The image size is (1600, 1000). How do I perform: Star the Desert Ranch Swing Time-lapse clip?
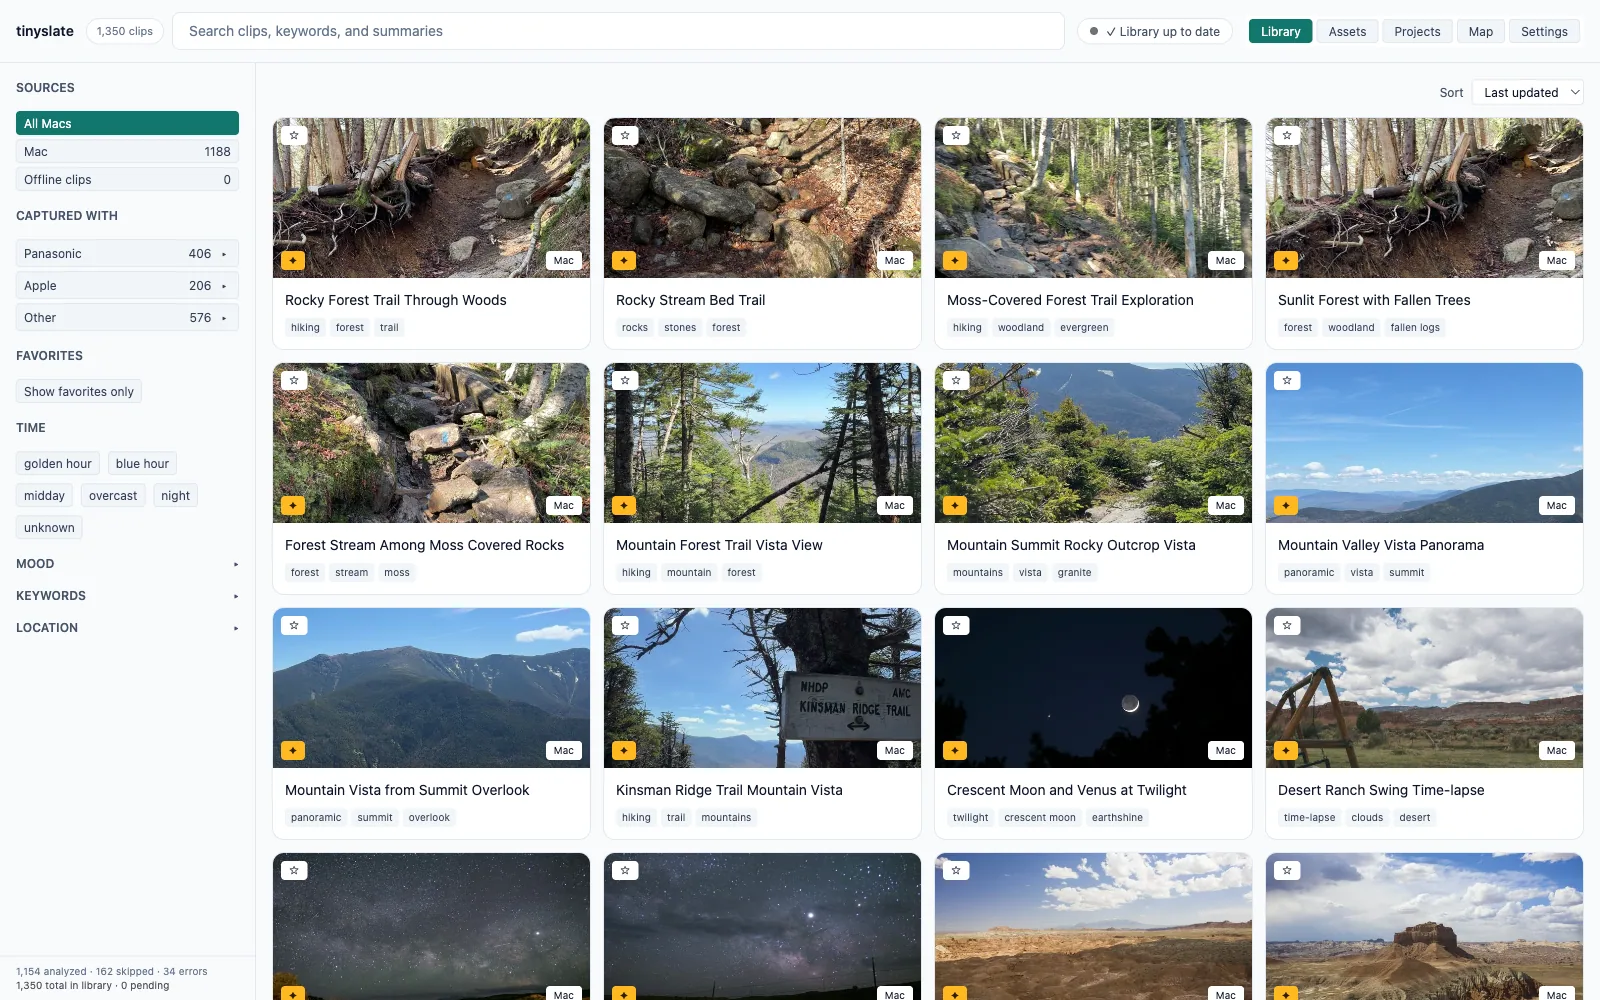(x=1287, y=625)
